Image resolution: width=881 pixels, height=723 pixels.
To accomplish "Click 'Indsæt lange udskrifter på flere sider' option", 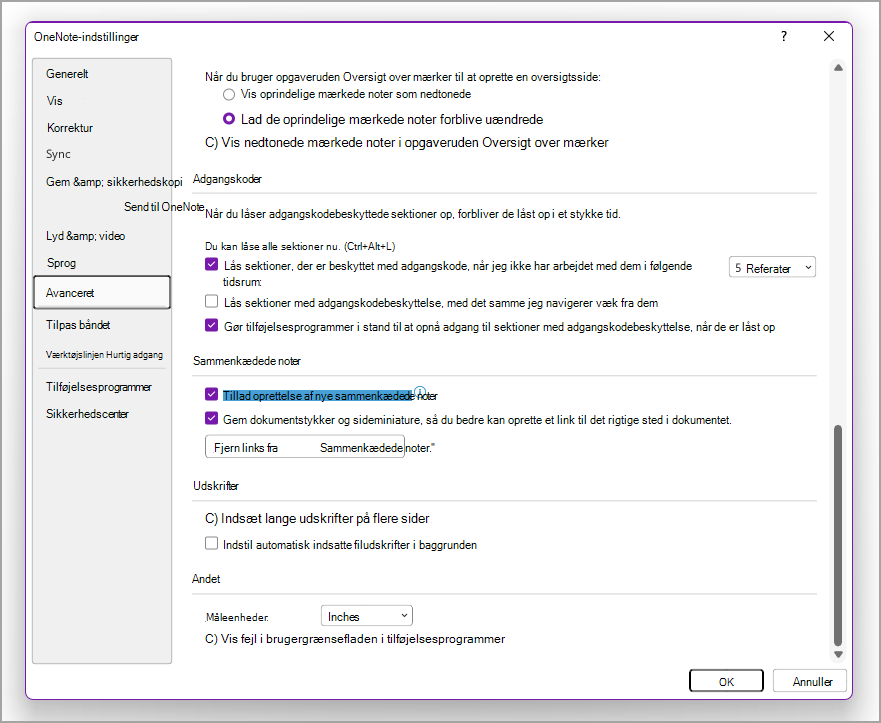I will (317, 519).
